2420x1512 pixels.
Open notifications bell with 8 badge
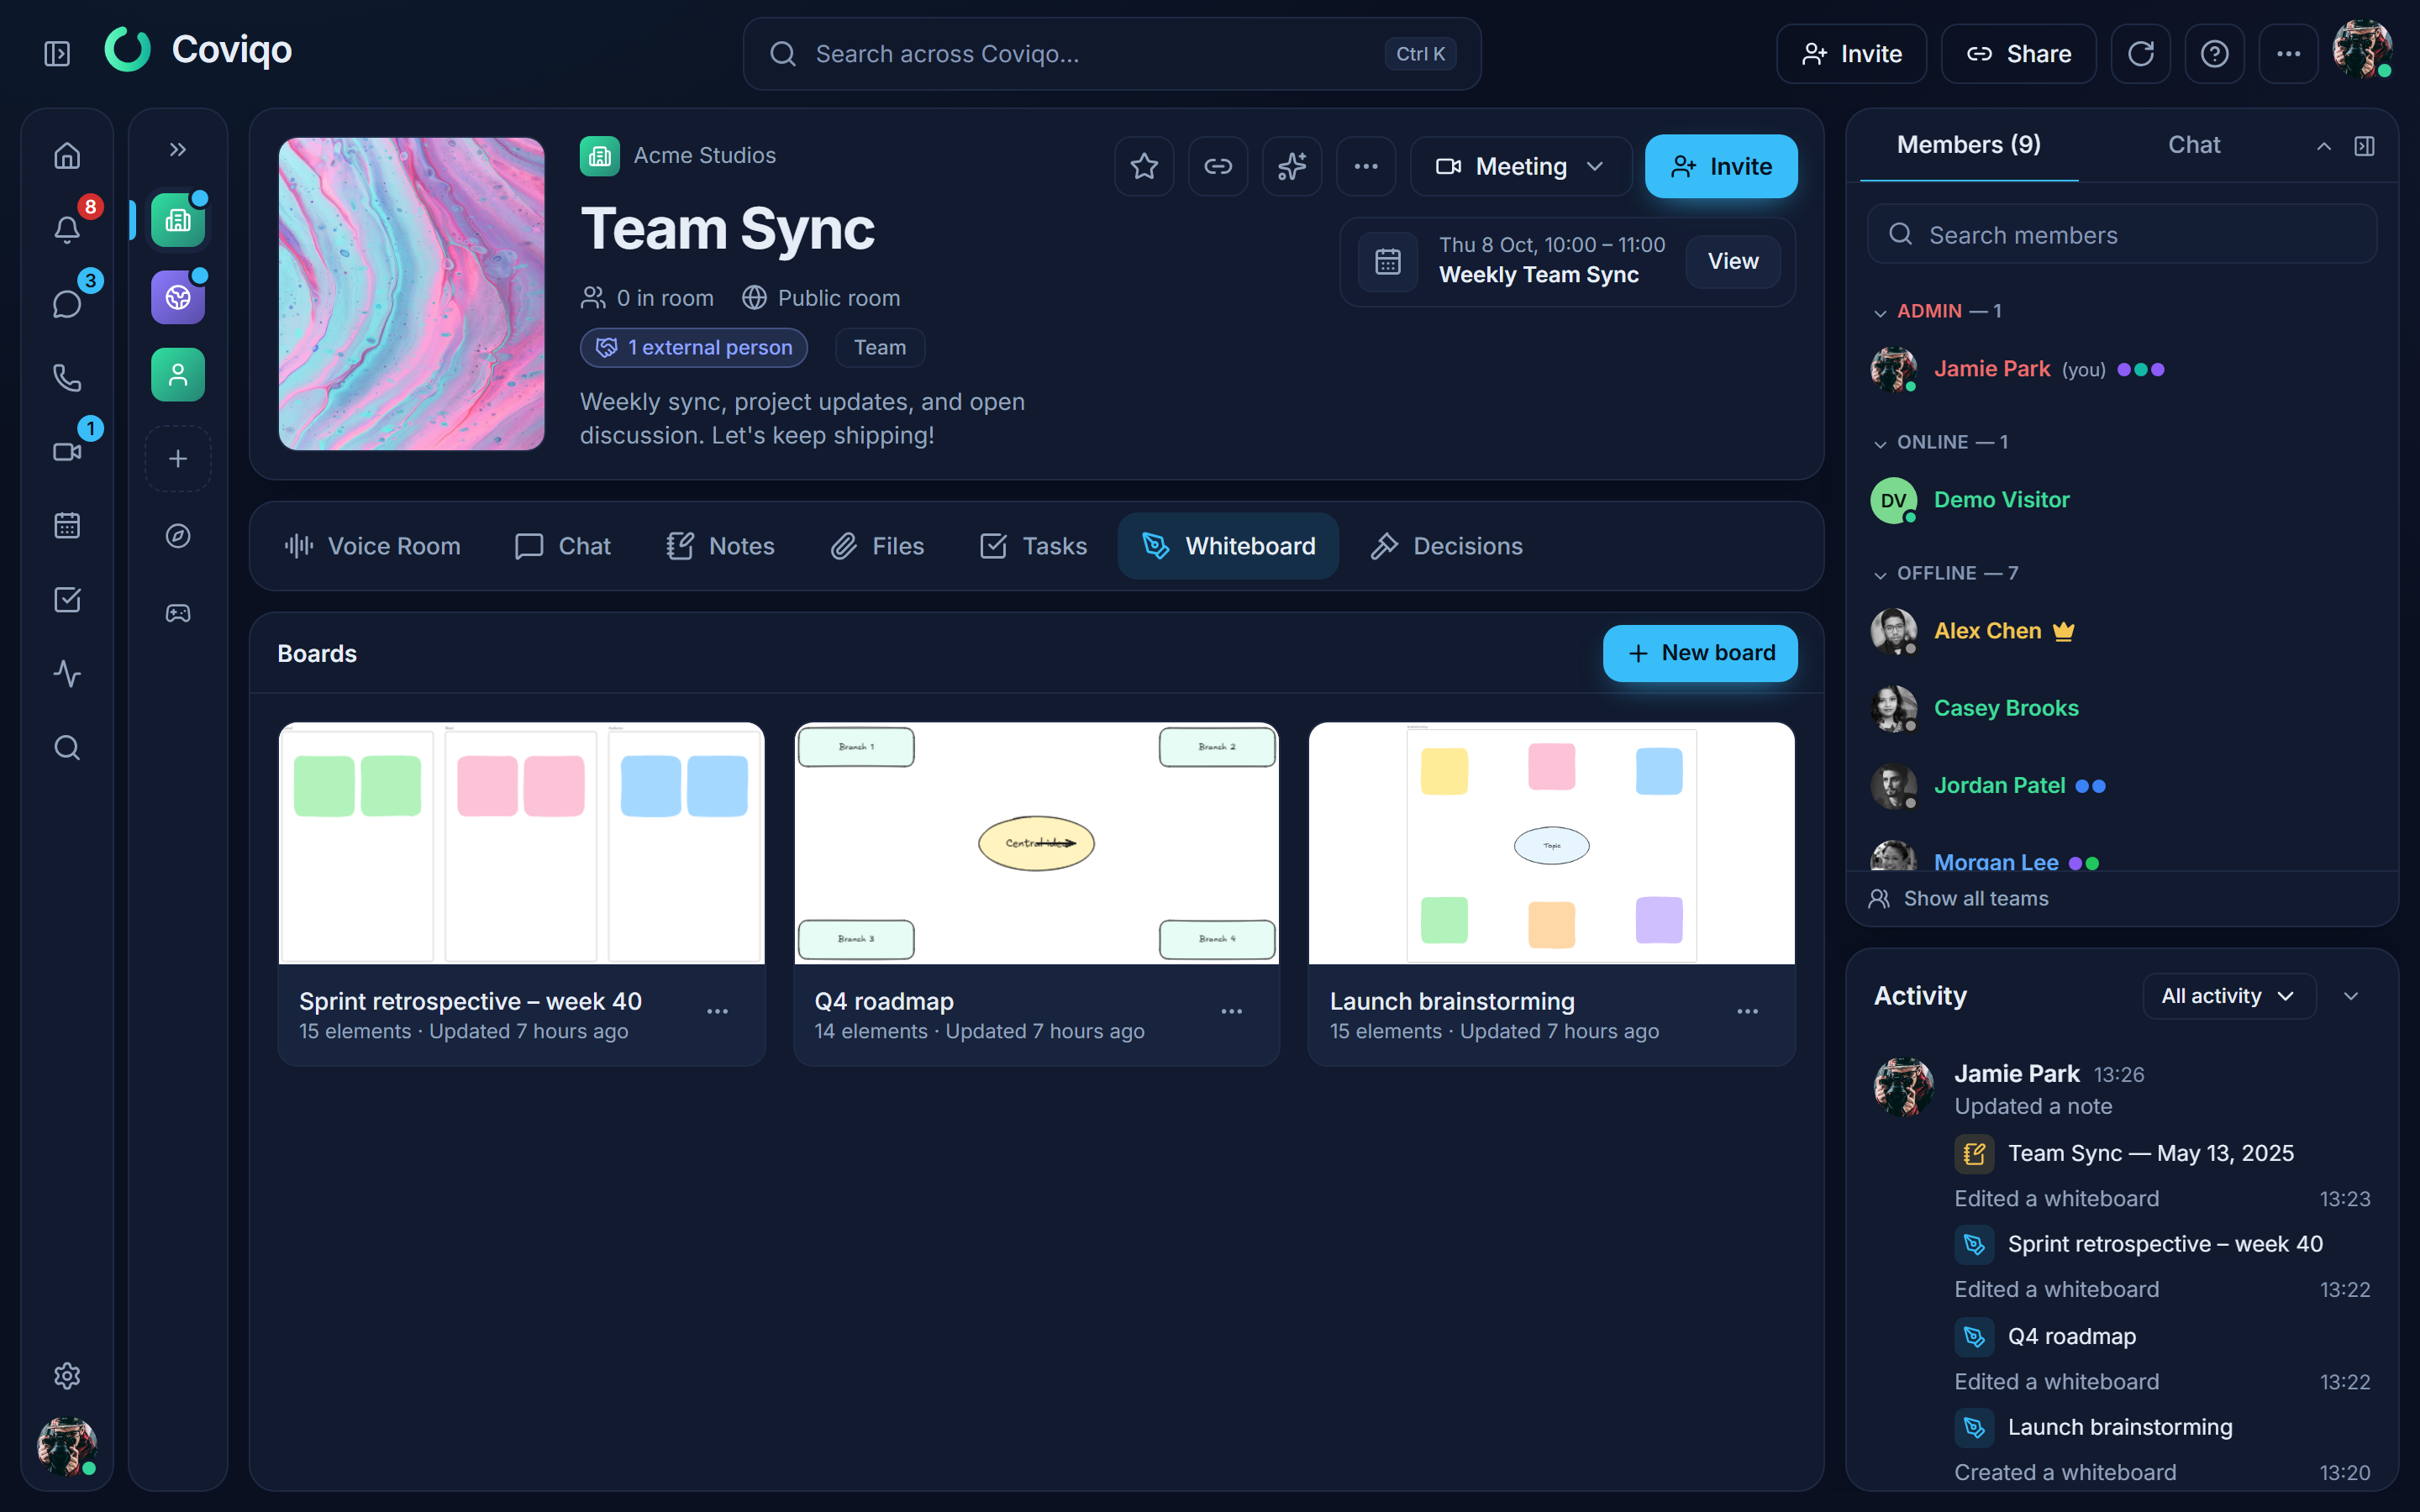[x=67, y=229]
